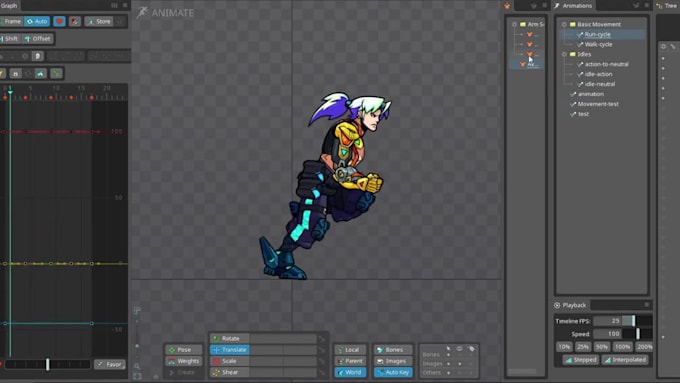This screenshot has width=680, height=383.
Task: Click the Favor button
Action: pyautogui.click(x=110, y=364)
